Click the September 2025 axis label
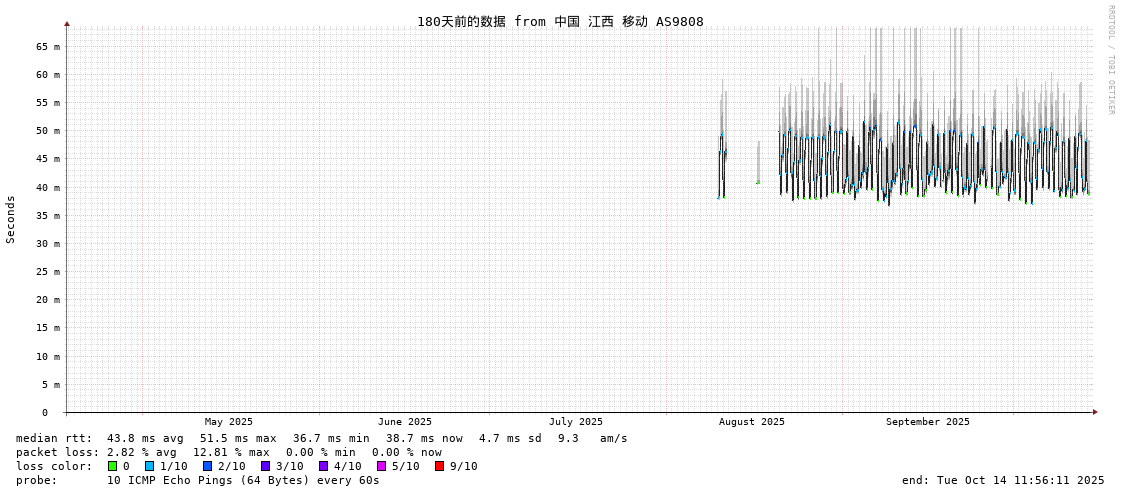 927,422
